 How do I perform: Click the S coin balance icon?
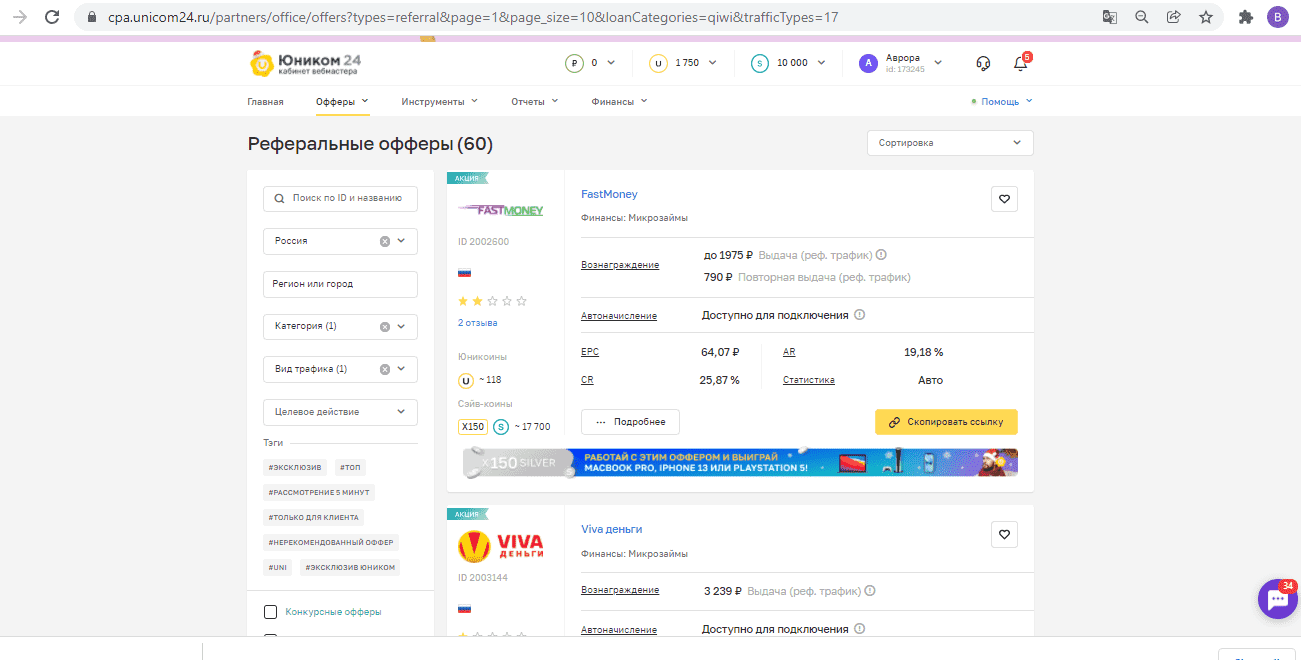click(760, 63)
